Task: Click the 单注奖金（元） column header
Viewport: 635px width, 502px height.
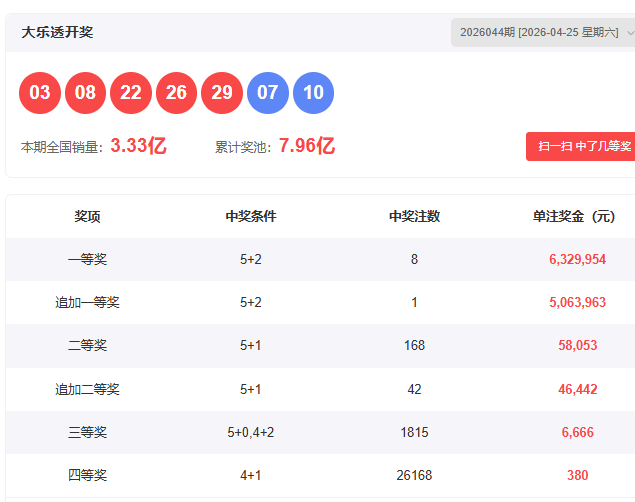Action: click(x=576, y=216)
